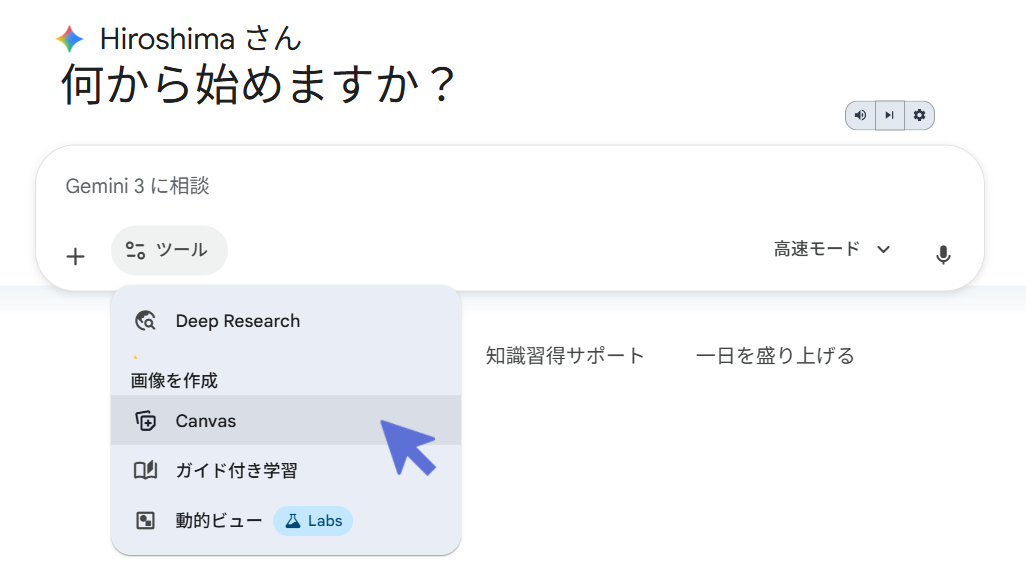Viewport: 1026px width, 585px height.
Task: Open settings via the gear icon
Action: [x=919, y=115]
